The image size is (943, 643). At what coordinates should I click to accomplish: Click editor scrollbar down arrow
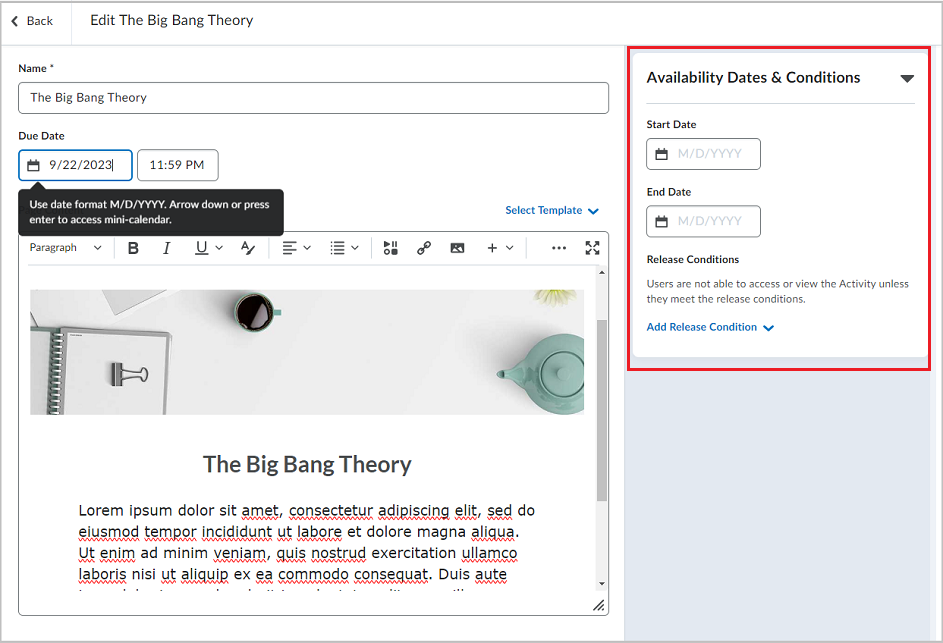[x=602, y=584]
